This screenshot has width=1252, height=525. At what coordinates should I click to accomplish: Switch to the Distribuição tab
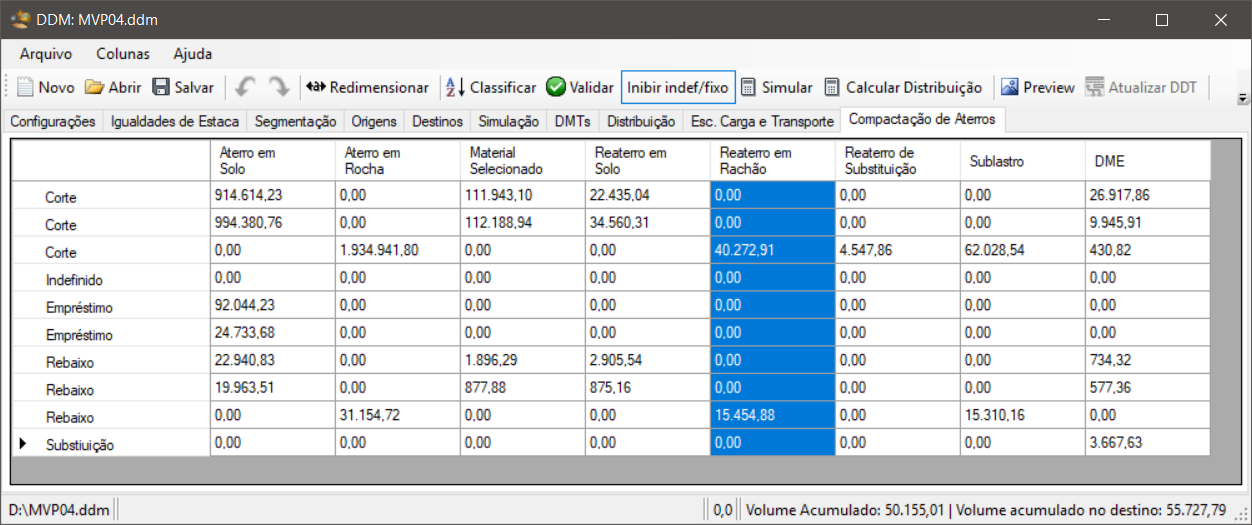pos(641,121)
